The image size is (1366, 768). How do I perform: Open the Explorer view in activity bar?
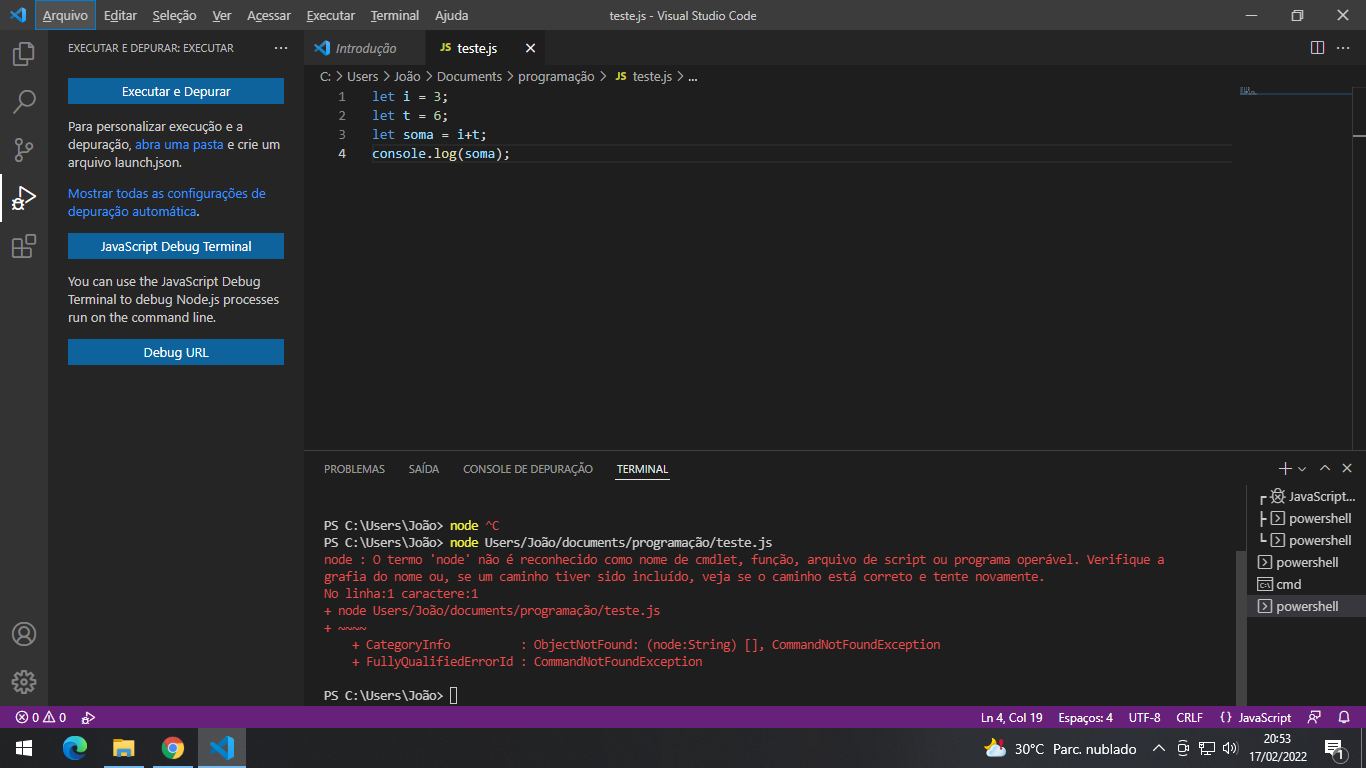(x=24, y=54)
